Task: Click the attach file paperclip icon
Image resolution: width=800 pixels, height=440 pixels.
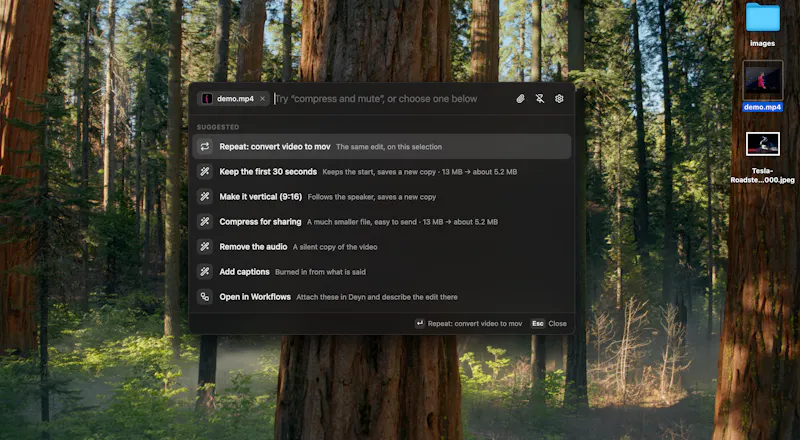Action: (x=520, y=99)
